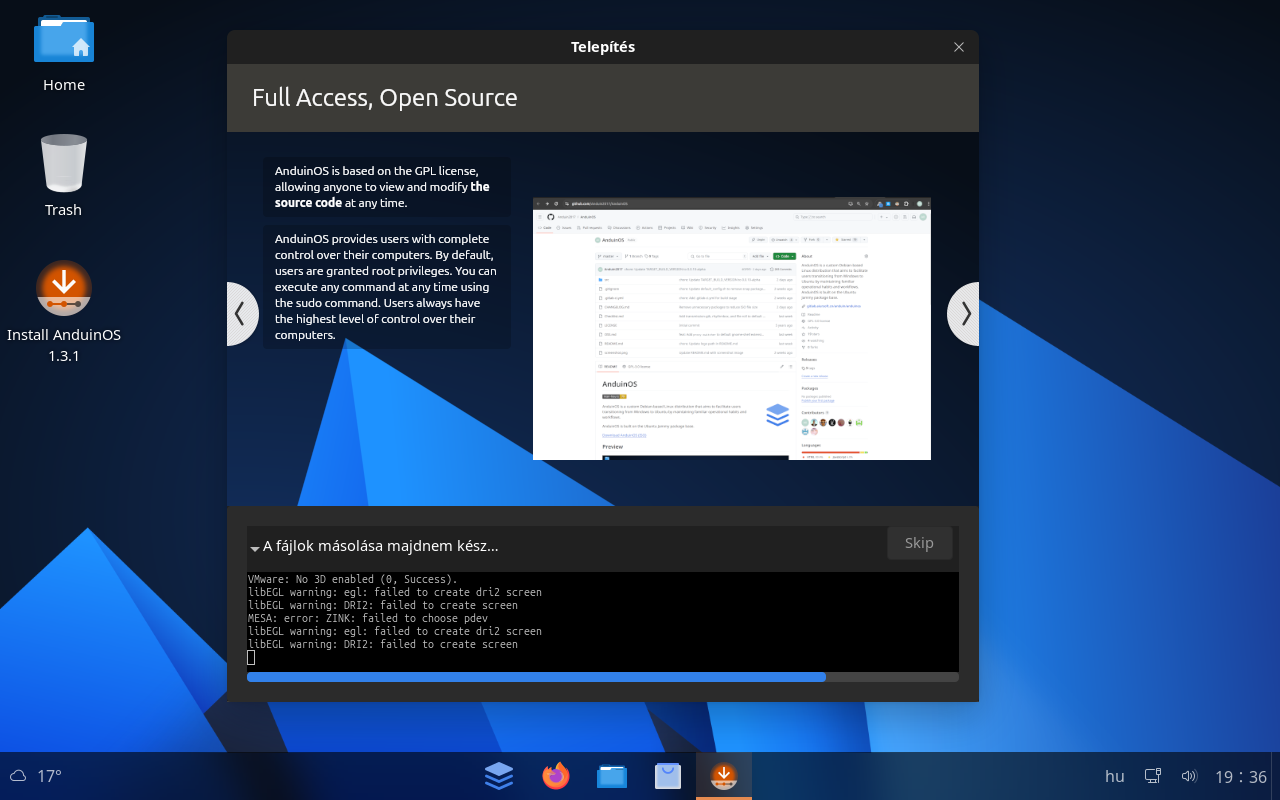
Task: Click the Skip button in installer
Action: (x=919, y=543)
